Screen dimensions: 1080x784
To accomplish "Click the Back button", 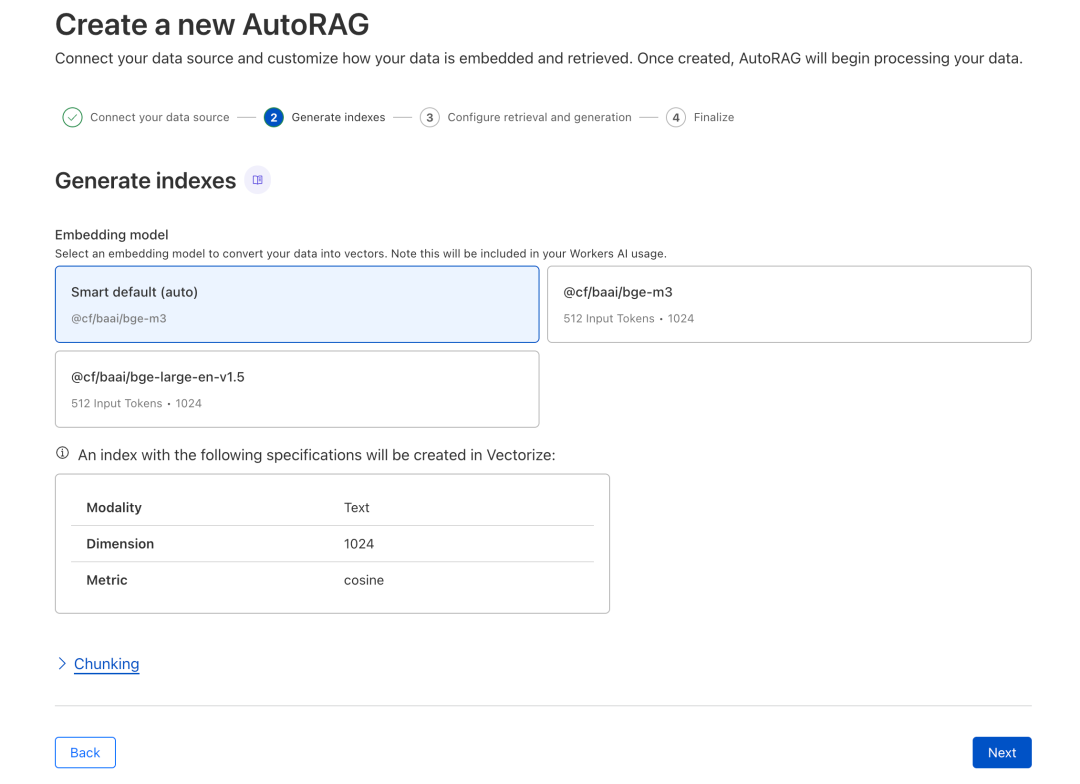I will click(85, 752).
